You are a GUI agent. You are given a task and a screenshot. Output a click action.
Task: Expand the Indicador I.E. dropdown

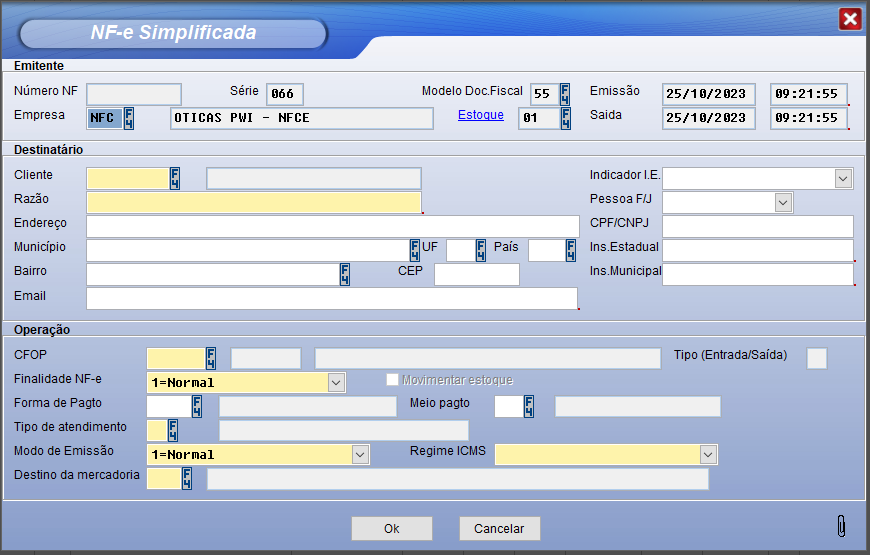843,179
